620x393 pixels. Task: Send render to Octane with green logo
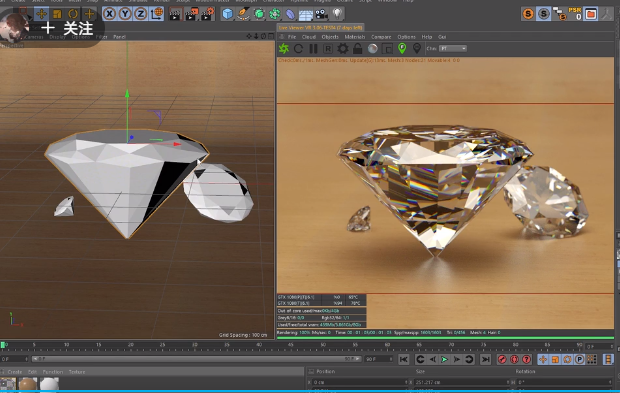pos(284,49)
